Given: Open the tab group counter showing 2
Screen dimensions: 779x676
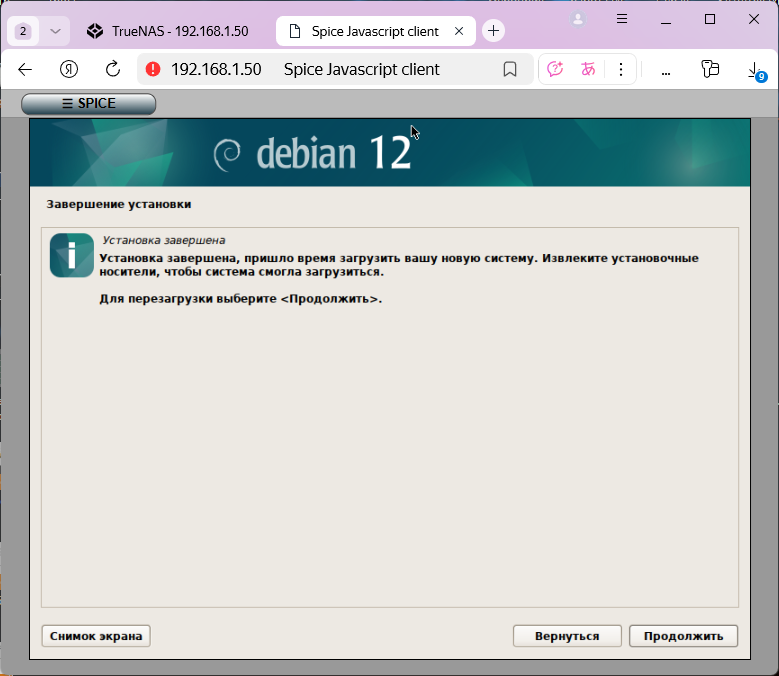Looking at the screenshot, I should pyautogui.click(x=23, y=31).
